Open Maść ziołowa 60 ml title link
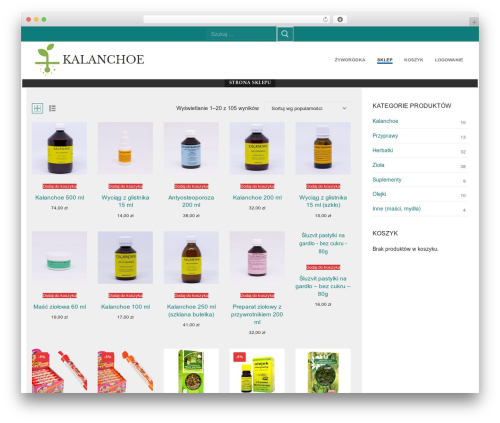Screen dimensions: 500x423 coord(60,307)
